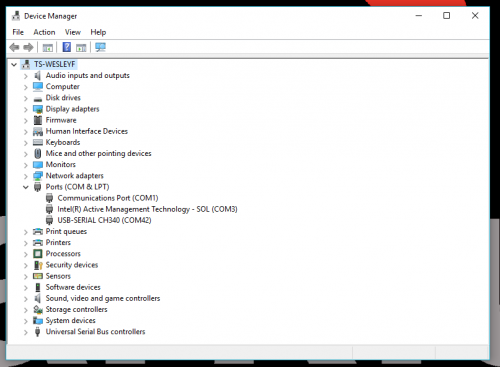Maximize the Device Manager window

click(x=447, y=16)
